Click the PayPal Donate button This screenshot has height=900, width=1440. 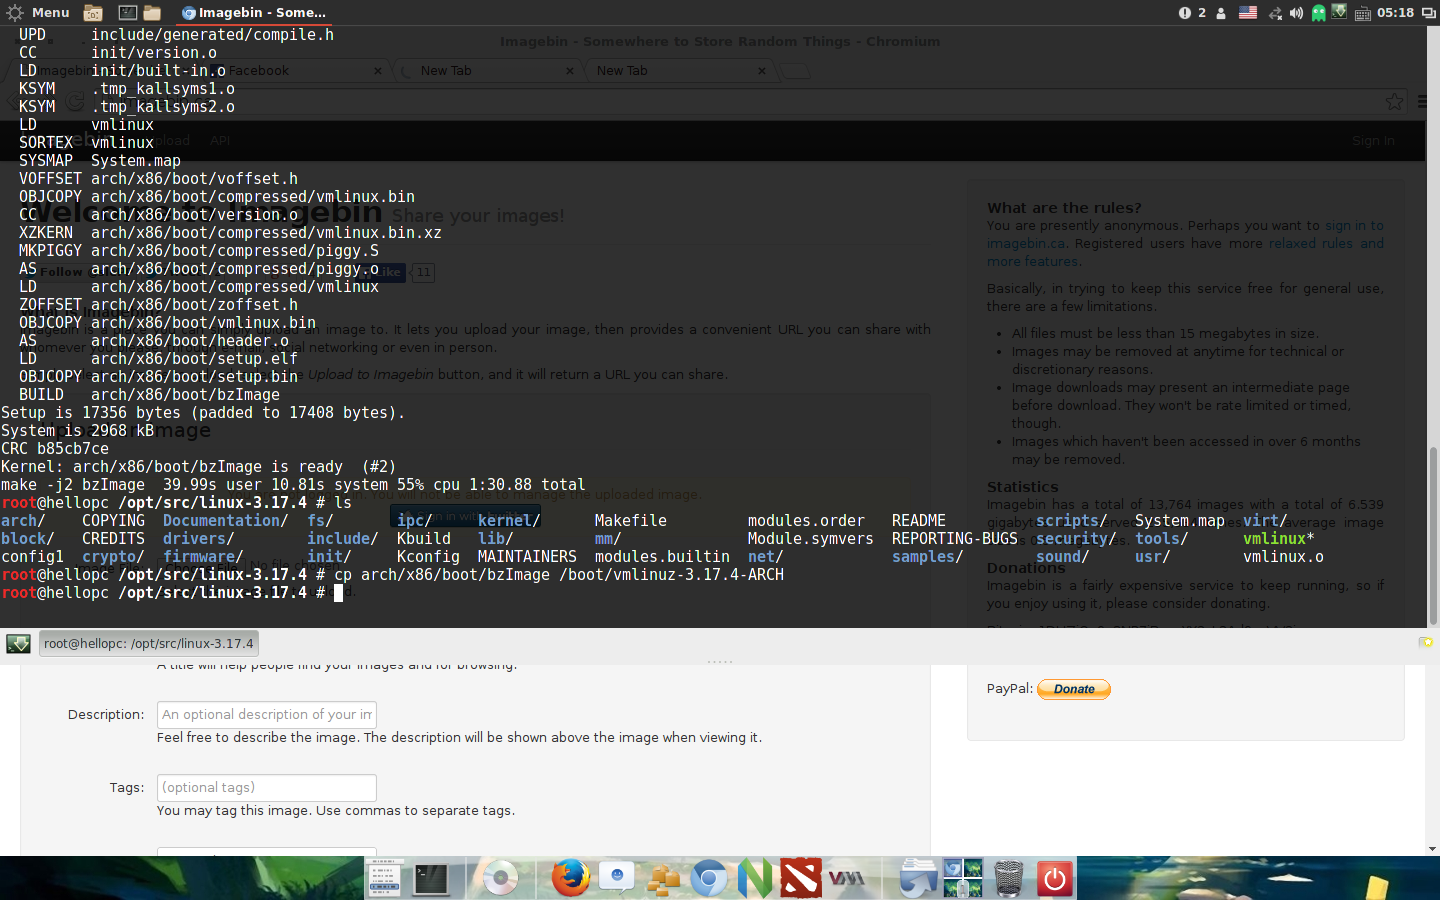click(1074, 689)
